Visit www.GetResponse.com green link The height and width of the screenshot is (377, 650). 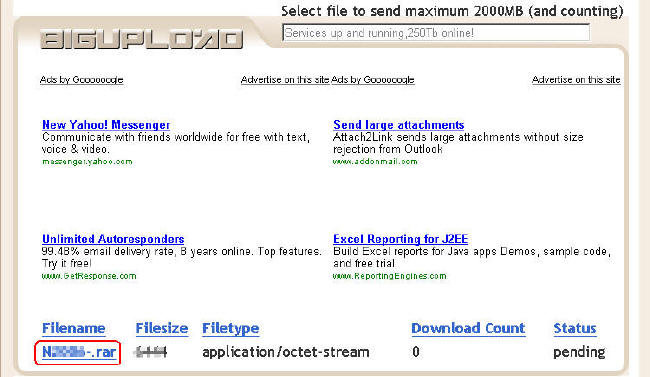[89, 276]
